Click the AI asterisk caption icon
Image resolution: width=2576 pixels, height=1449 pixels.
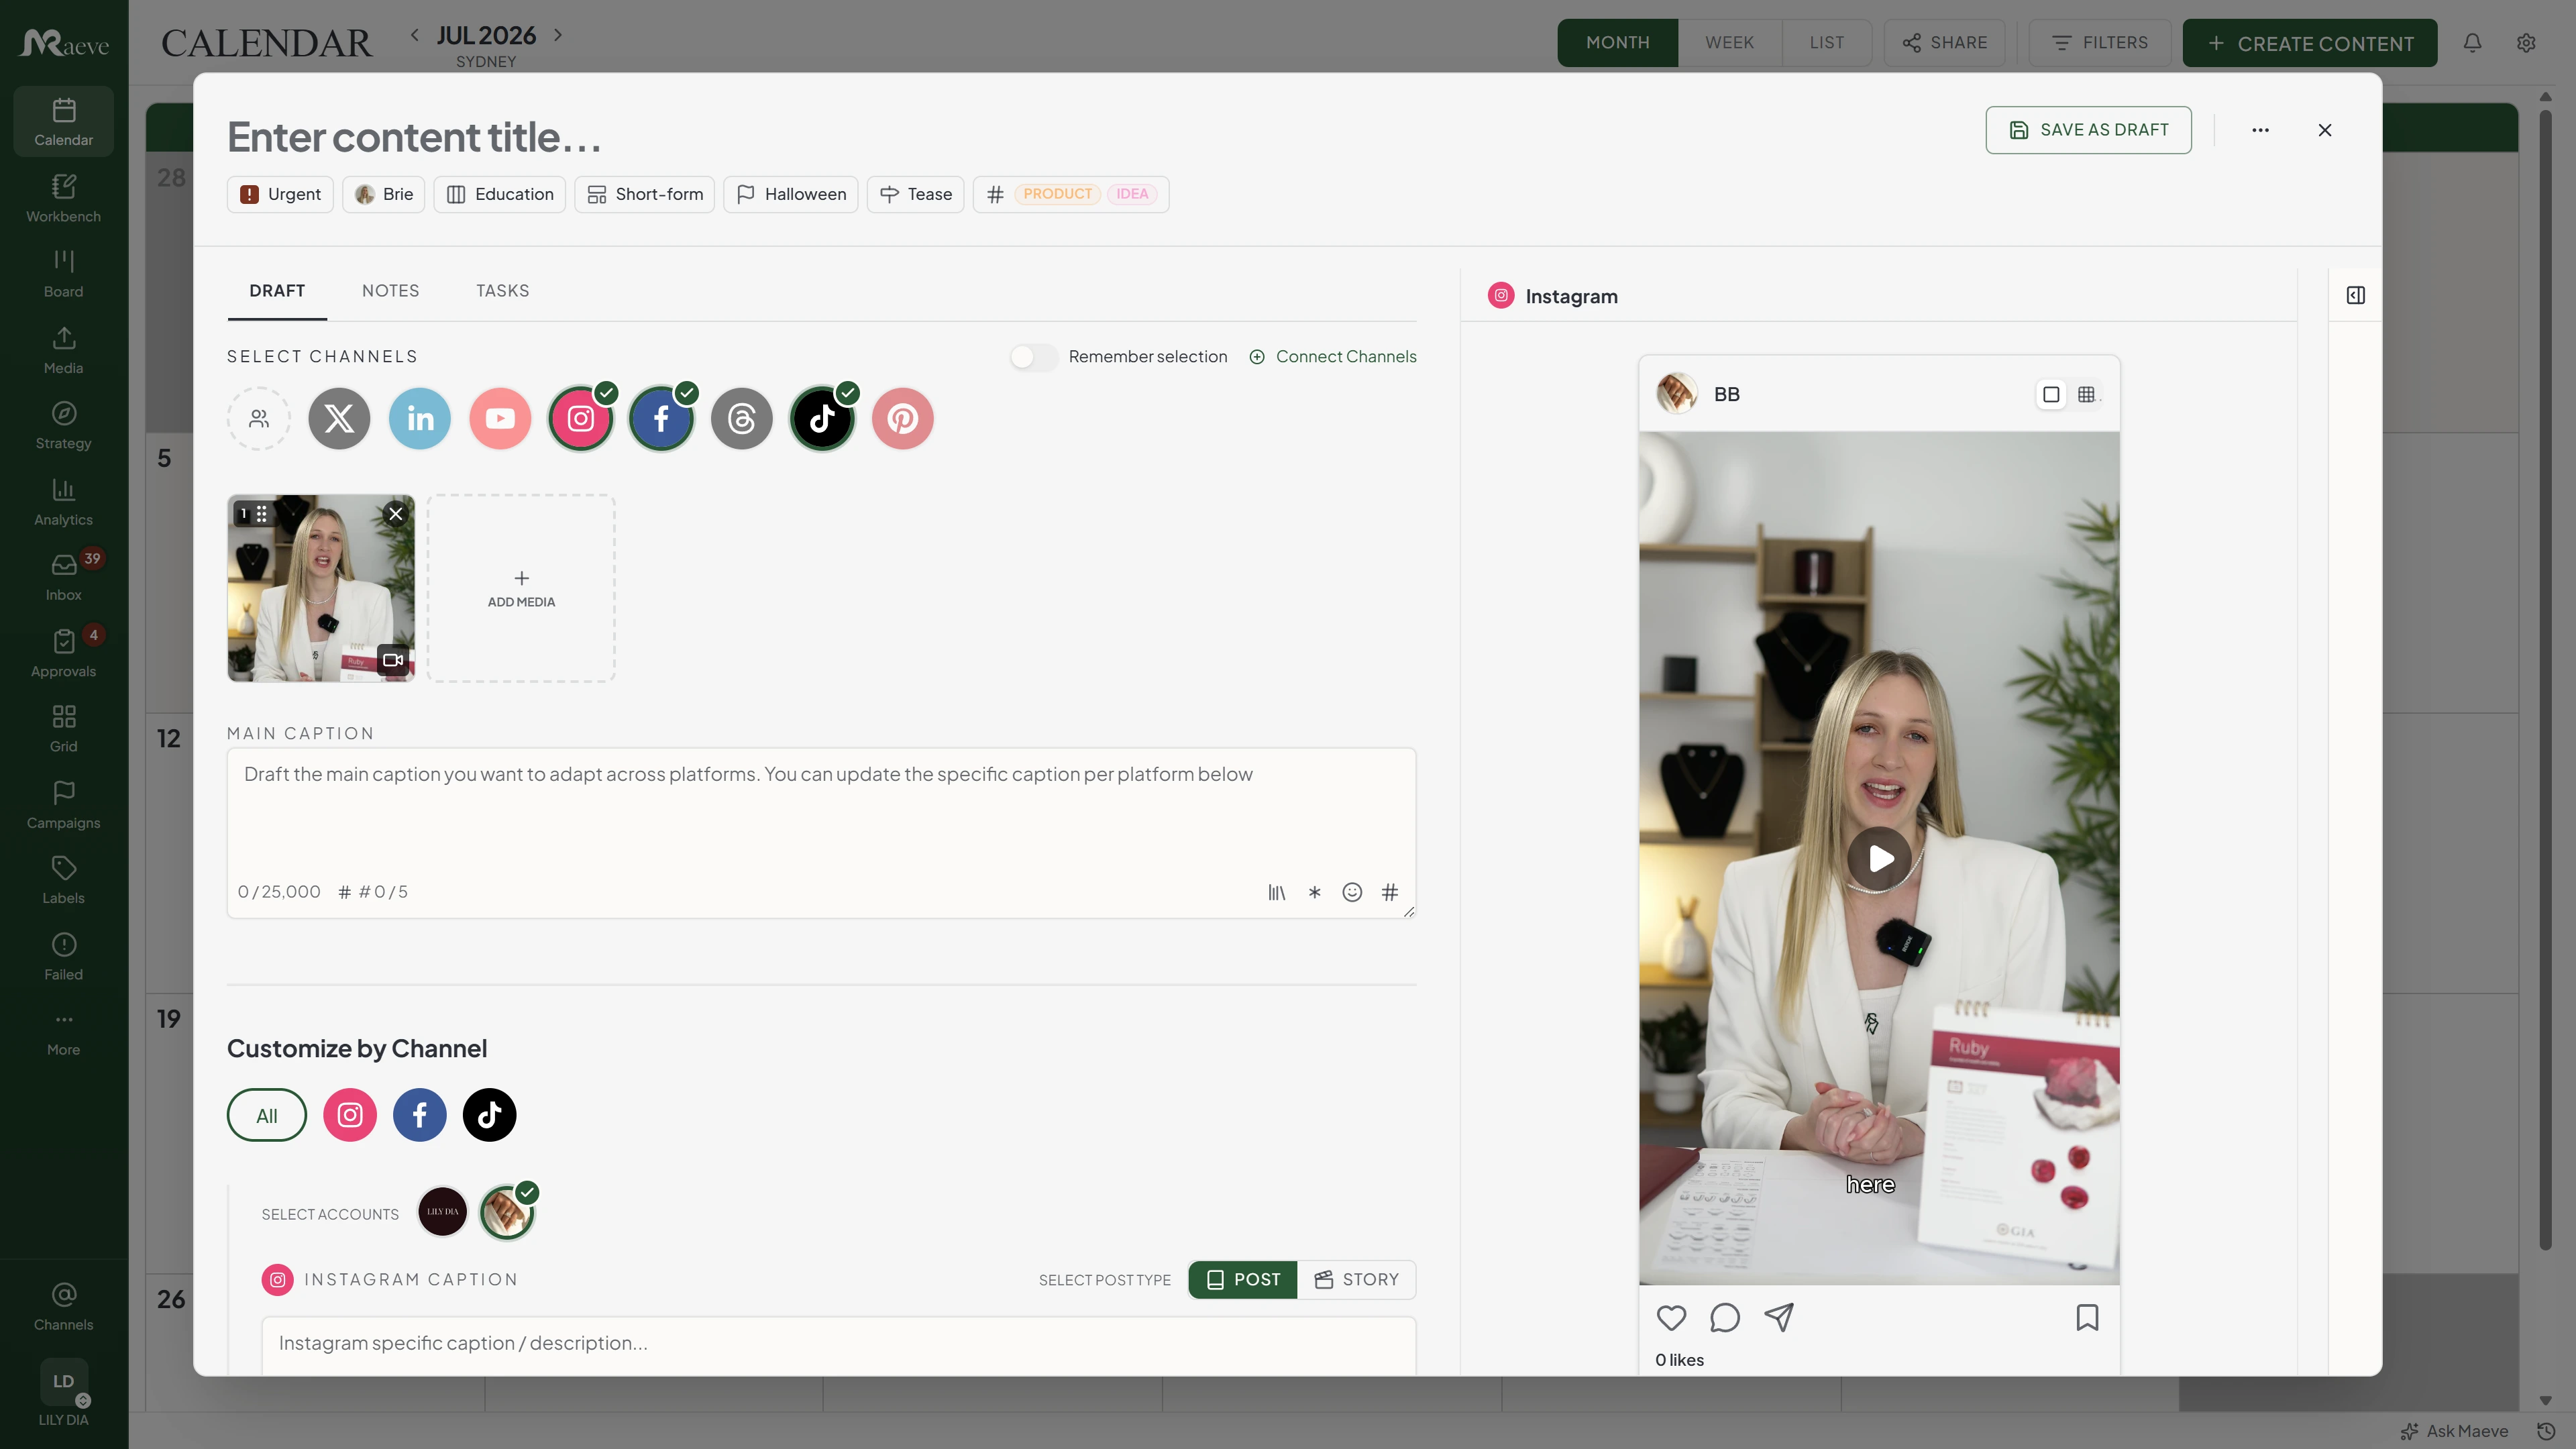(1315, 892)
